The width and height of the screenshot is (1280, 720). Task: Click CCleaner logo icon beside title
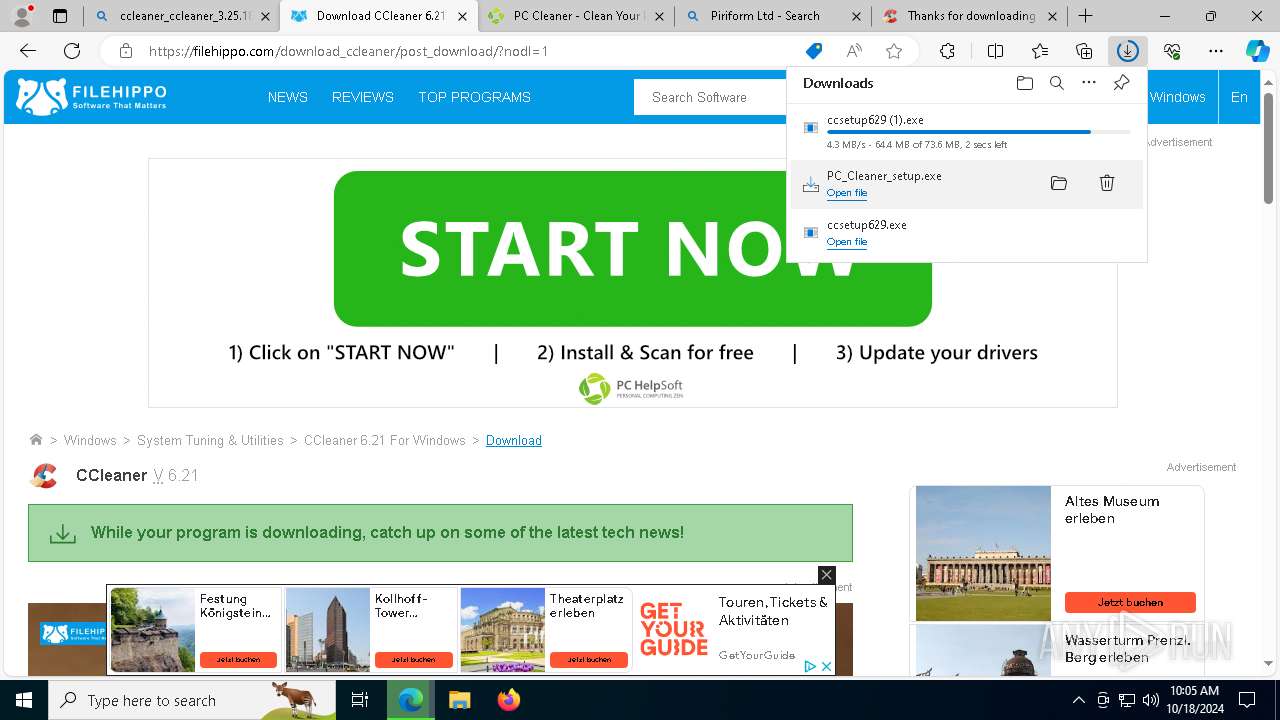pos(44,476)
